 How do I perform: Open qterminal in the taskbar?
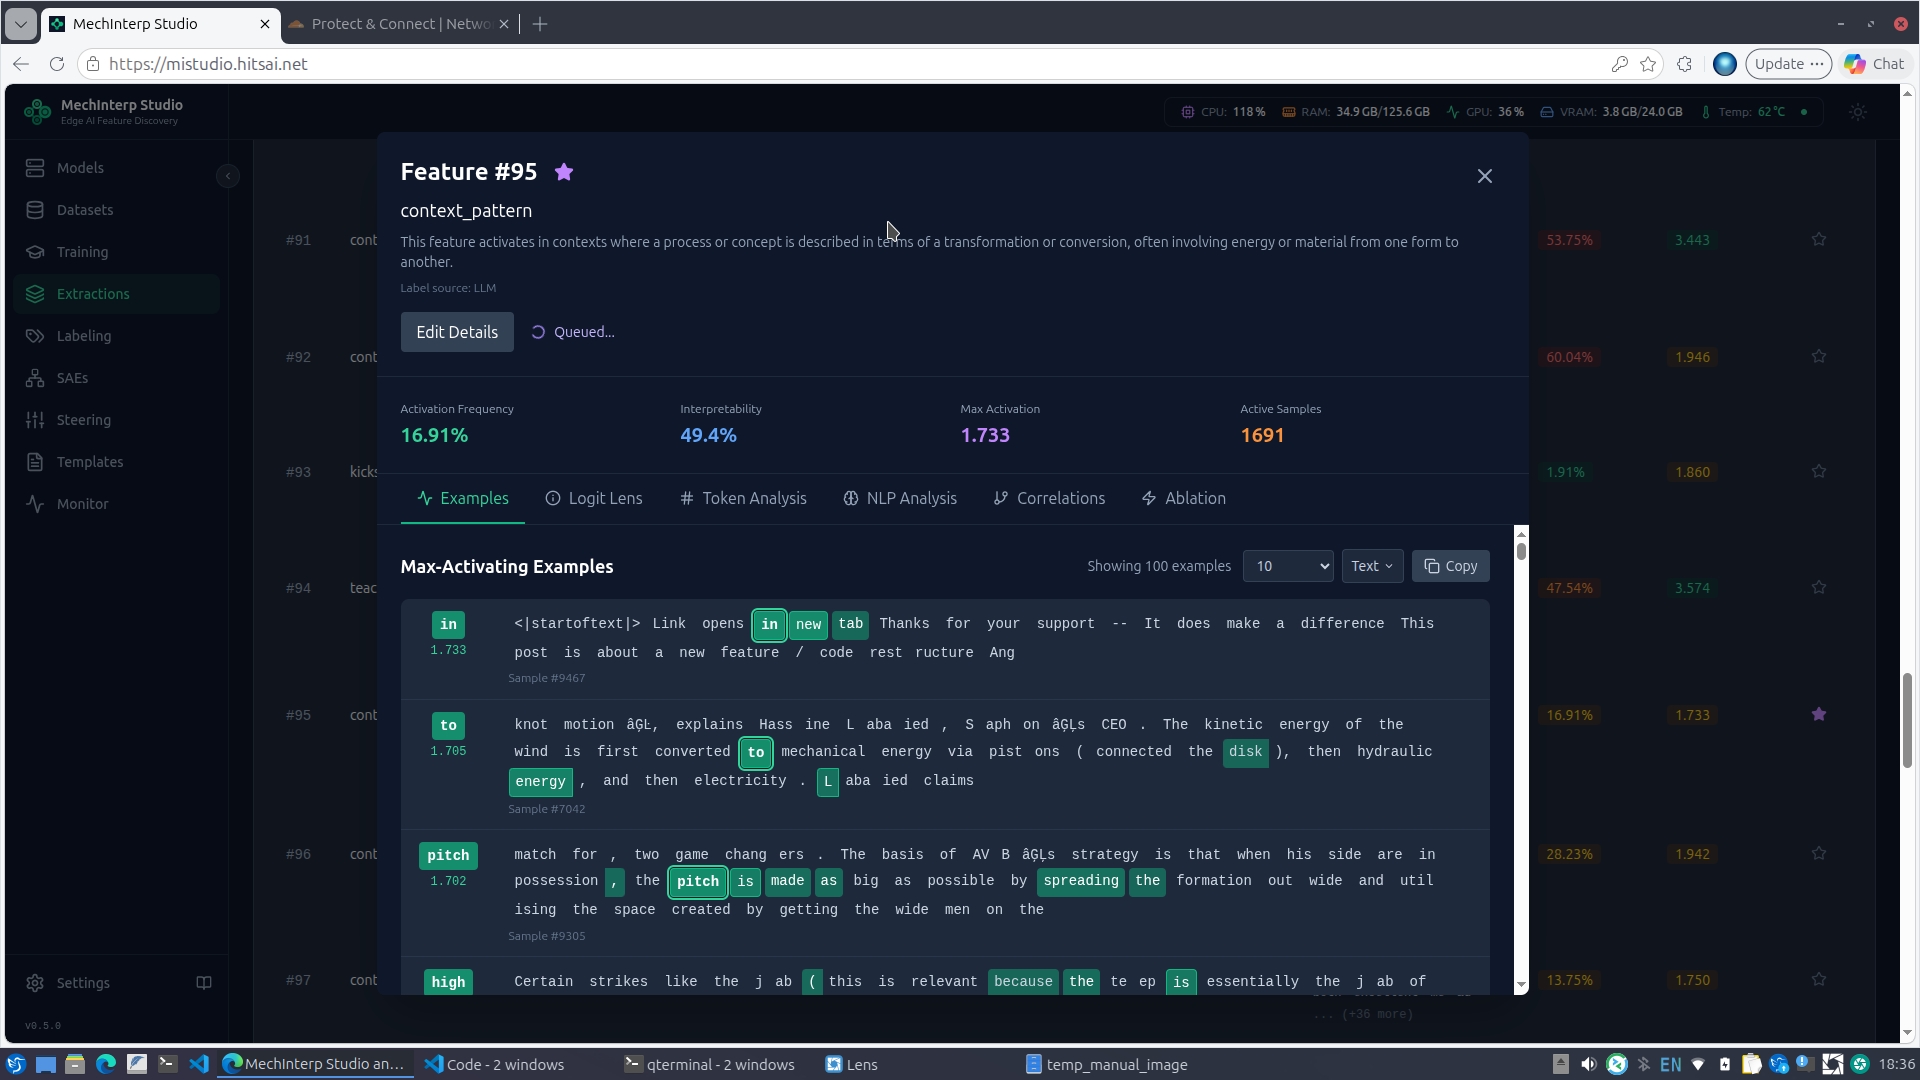pyautogui.click(x=710, y=1064)
